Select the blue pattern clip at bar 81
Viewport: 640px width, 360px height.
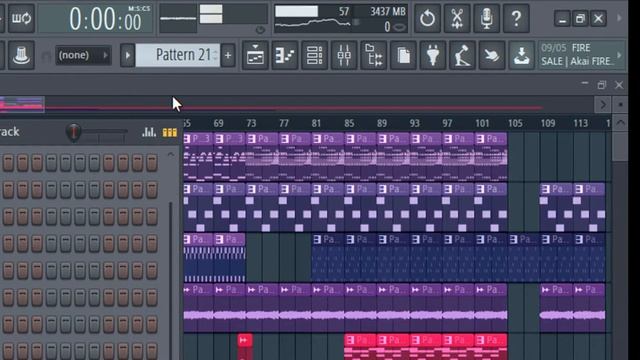pyautogui.click(x=328, y=258)
